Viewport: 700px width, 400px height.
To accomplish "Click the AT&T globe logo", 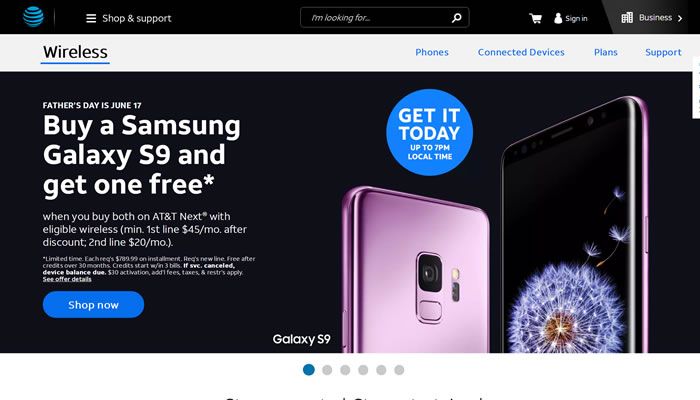I will 33,17.
